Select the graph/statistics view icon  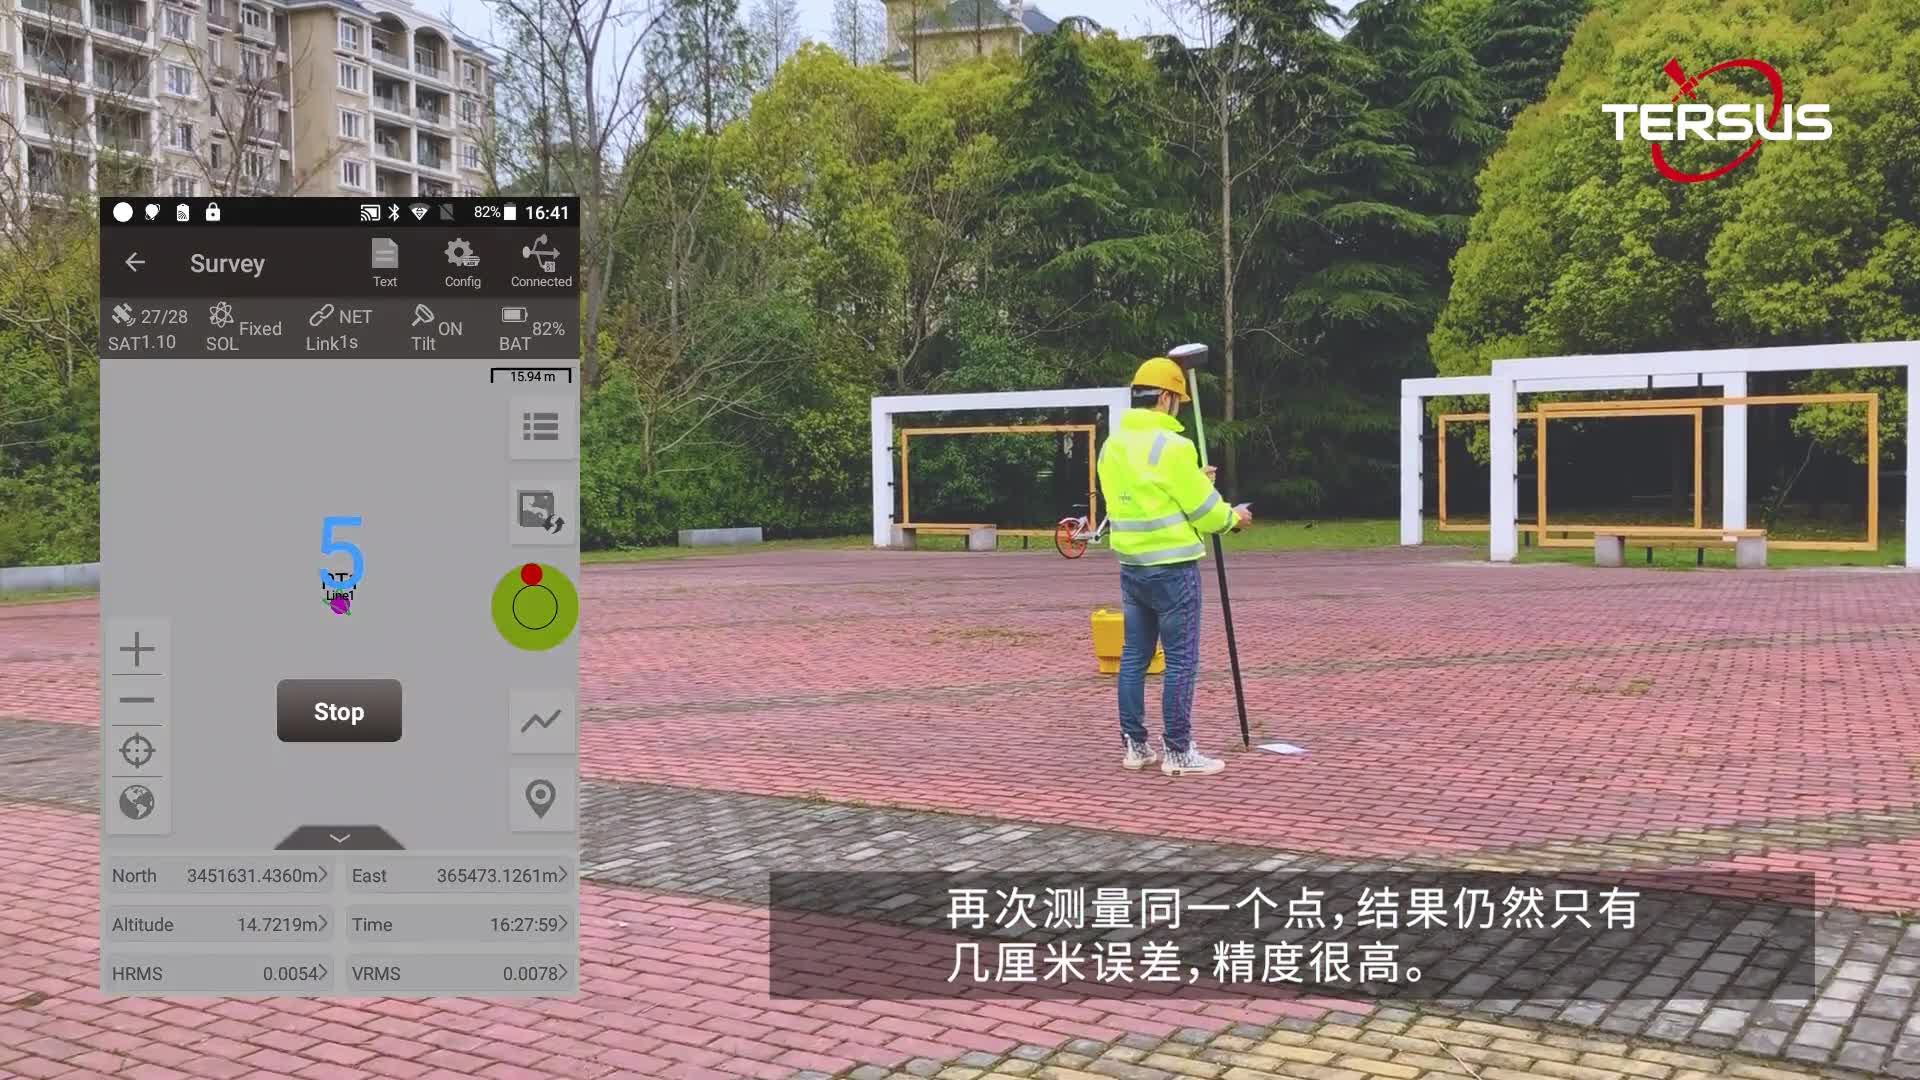[539, 721]
